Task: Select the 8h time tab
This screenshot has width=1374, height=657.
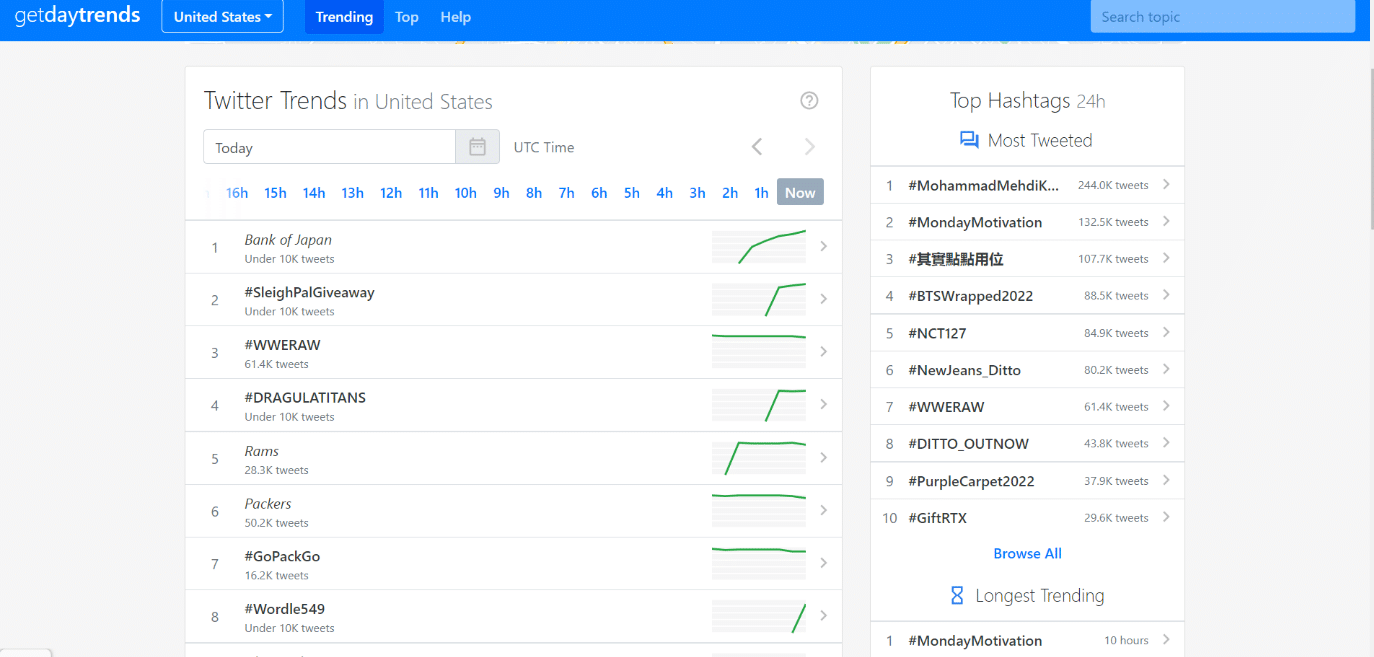Action: click(x=534, y=193)
